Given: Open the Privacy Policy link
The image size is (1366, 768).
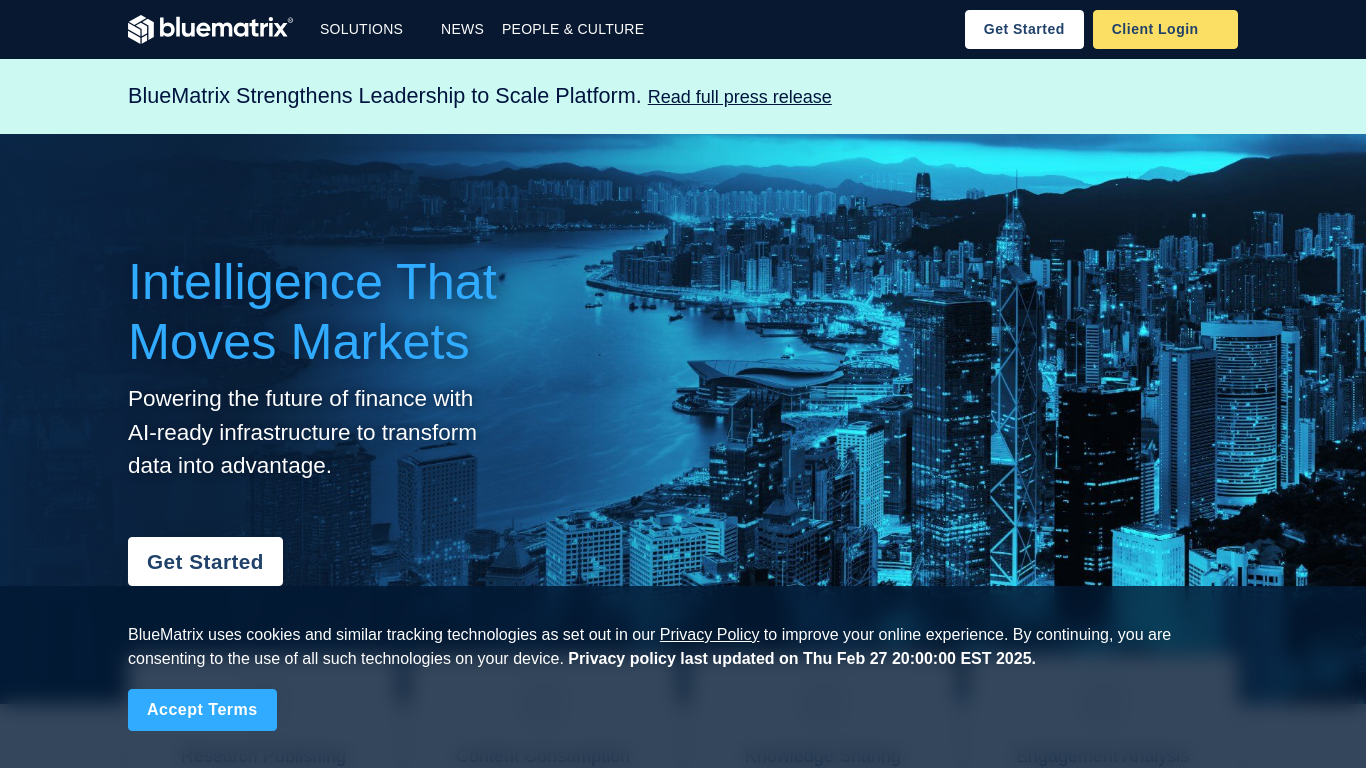Looking at the screenshot, I should [709, 634].
